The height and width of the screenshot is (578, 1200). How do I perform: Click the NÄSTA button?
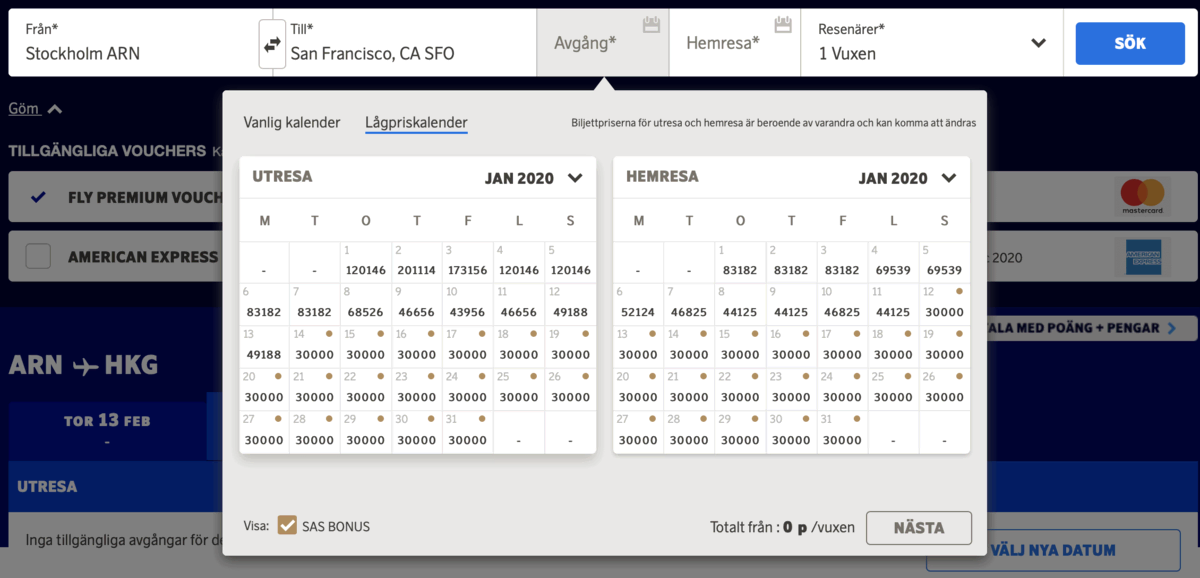pos(918,528)
